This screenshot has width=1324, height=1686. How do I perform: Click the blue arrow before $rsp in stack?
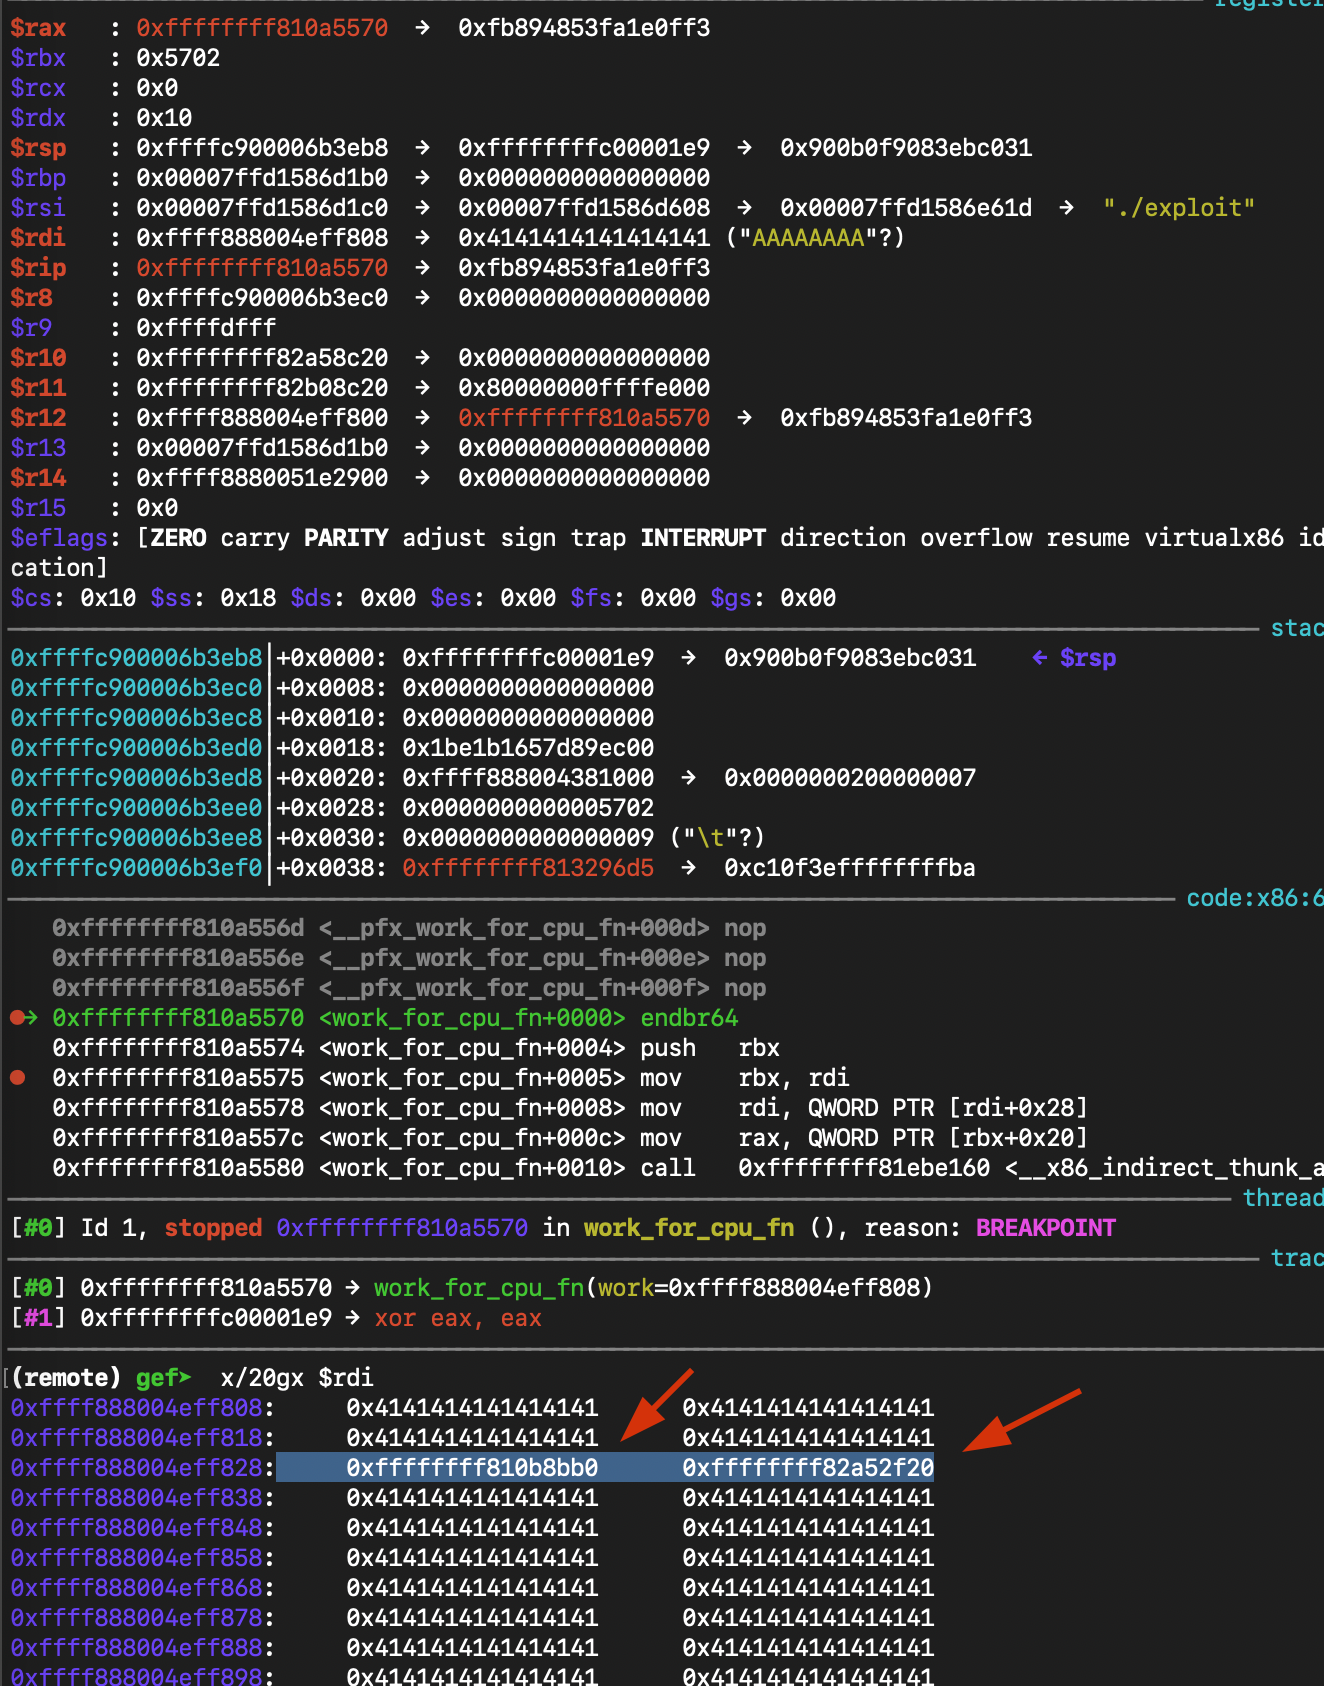(x=1040, y=658)
